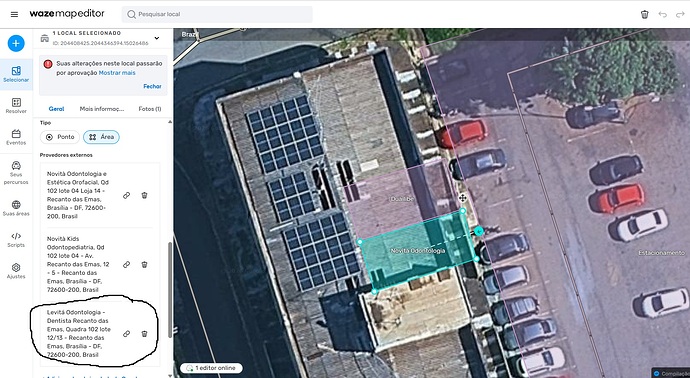Click Mostrar mais link in approval notice

point(117,73)
